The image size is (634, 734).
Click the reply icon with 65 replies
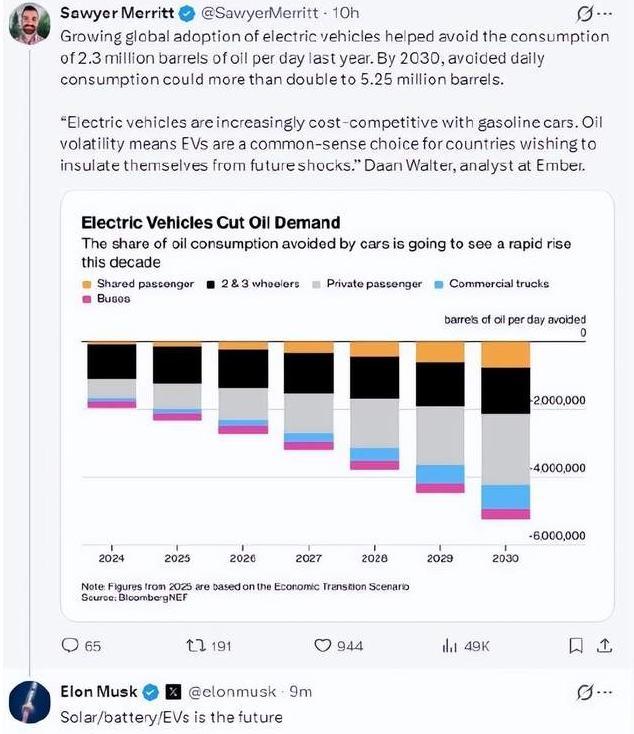tap(71, 646)
